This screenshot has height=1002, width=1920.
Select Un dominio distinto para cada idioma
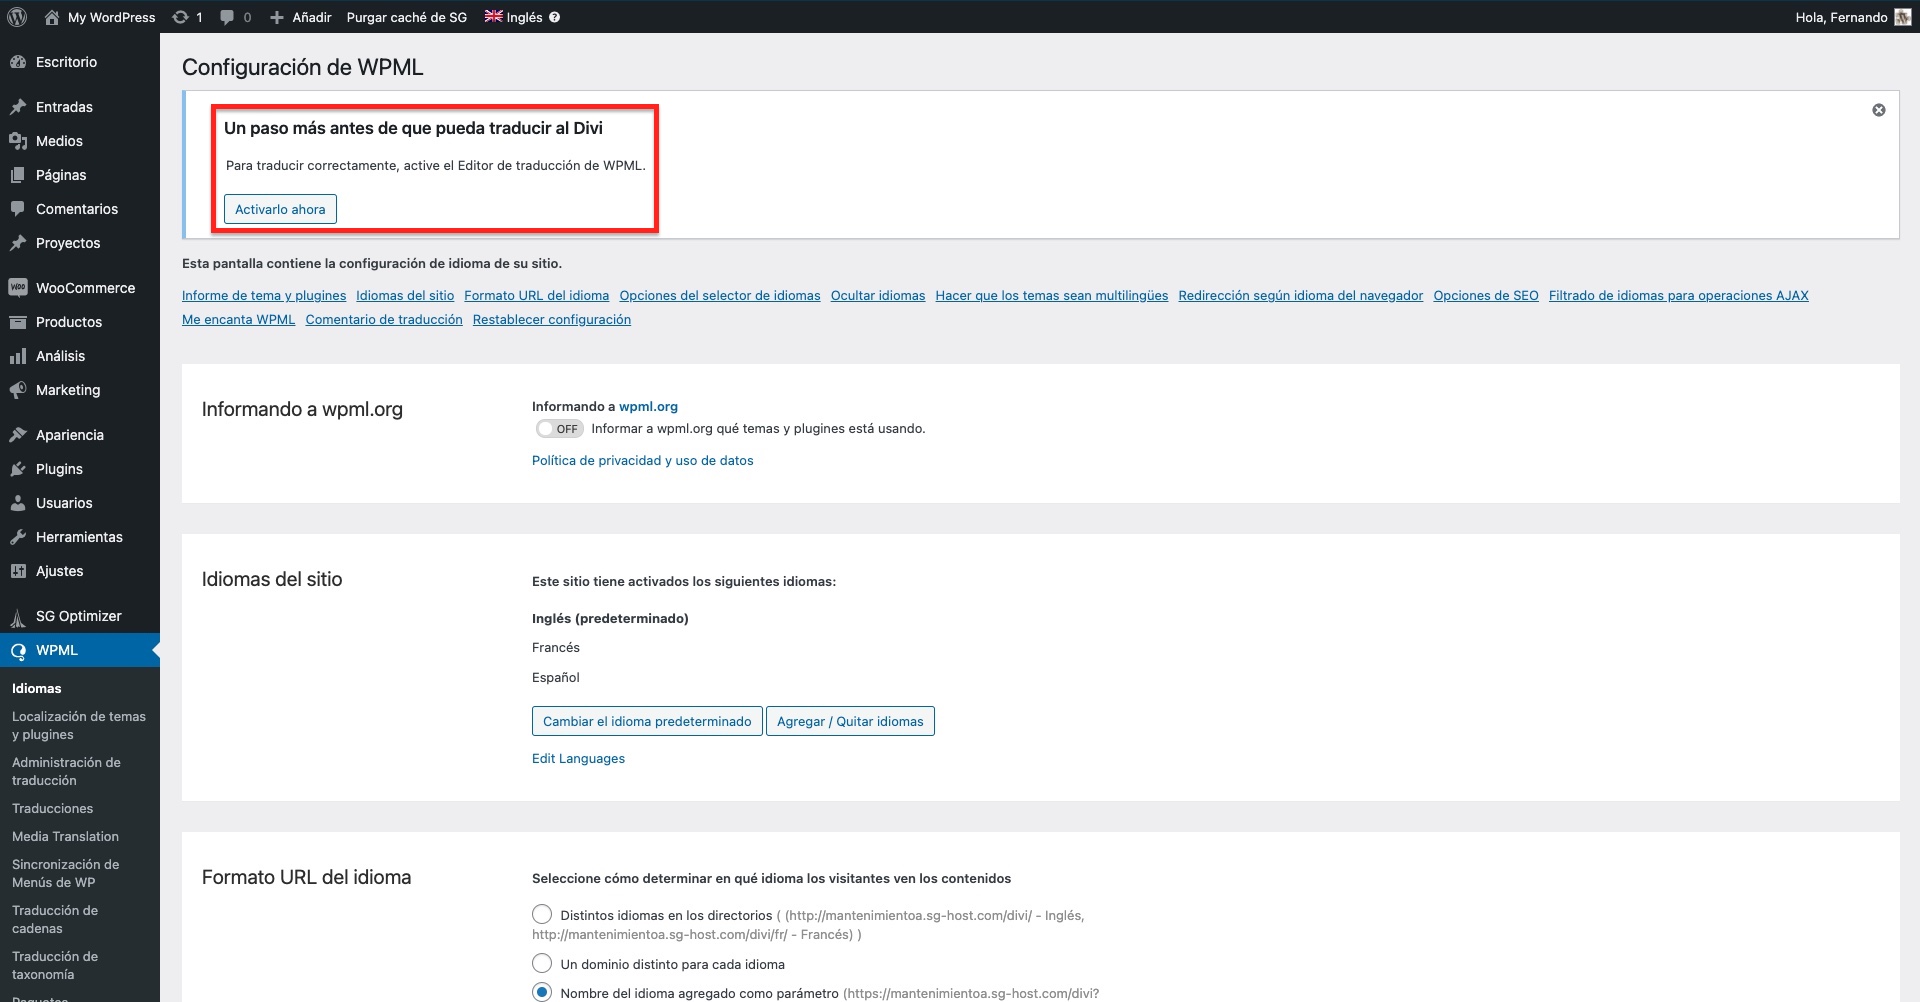(x=542, y=963)
